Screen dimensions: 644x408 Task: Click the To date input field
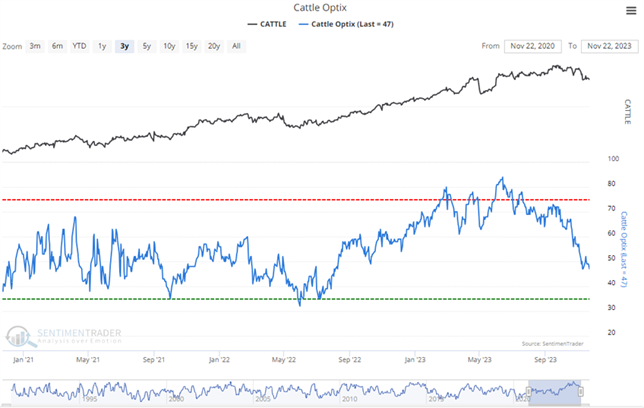[x=611, y=46]
